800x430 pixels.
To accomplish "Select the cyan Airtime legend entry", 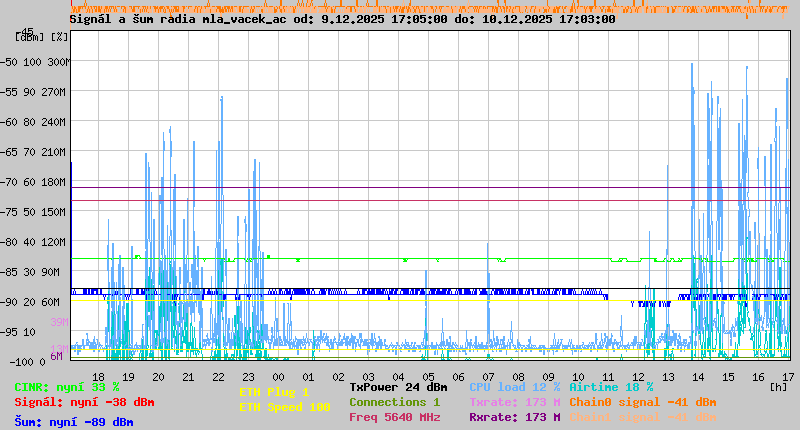I will pos(611,387).
